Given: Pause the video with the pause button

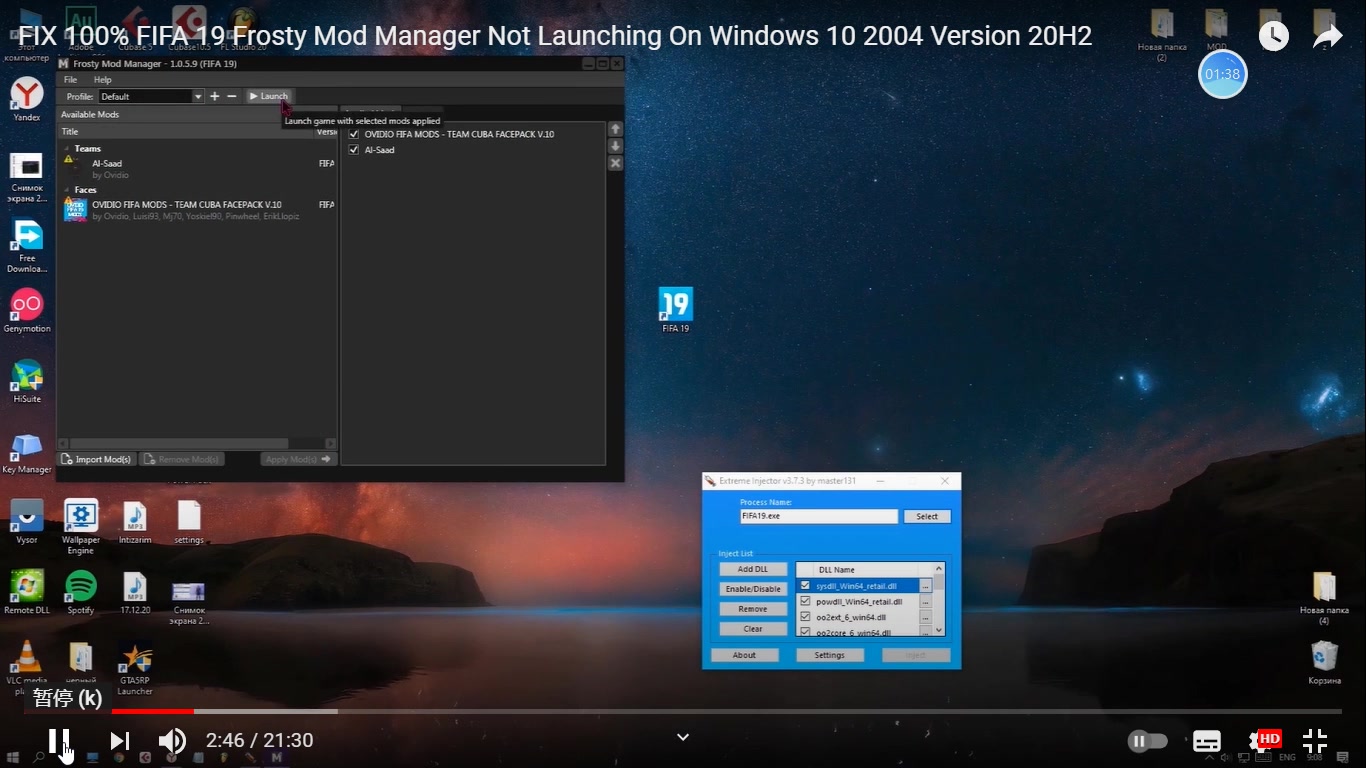Looking at the screenshot, I should (59, 741).
